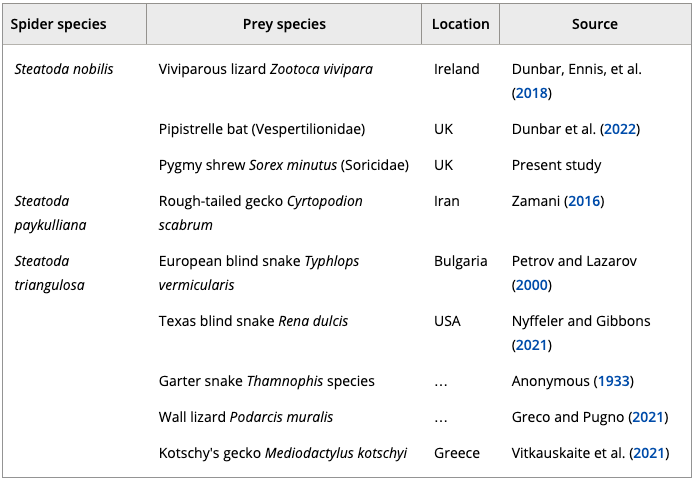Screen dimensions: 695x480
Task: Select the Location column header
Action: [x=461, y=24]
